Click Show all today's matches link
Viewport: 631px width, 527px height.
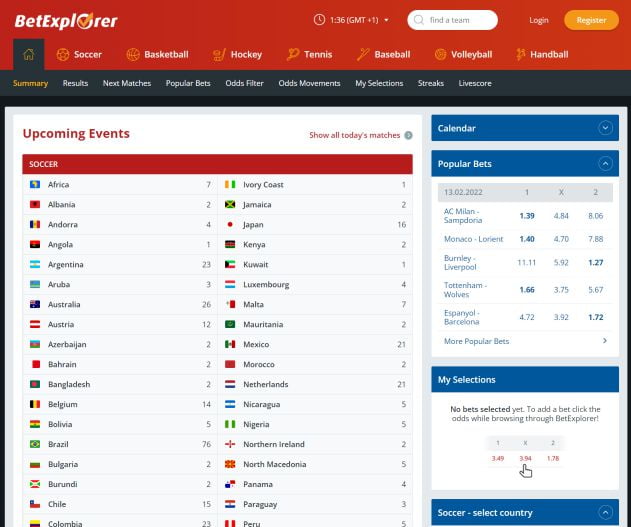[355, 135]
